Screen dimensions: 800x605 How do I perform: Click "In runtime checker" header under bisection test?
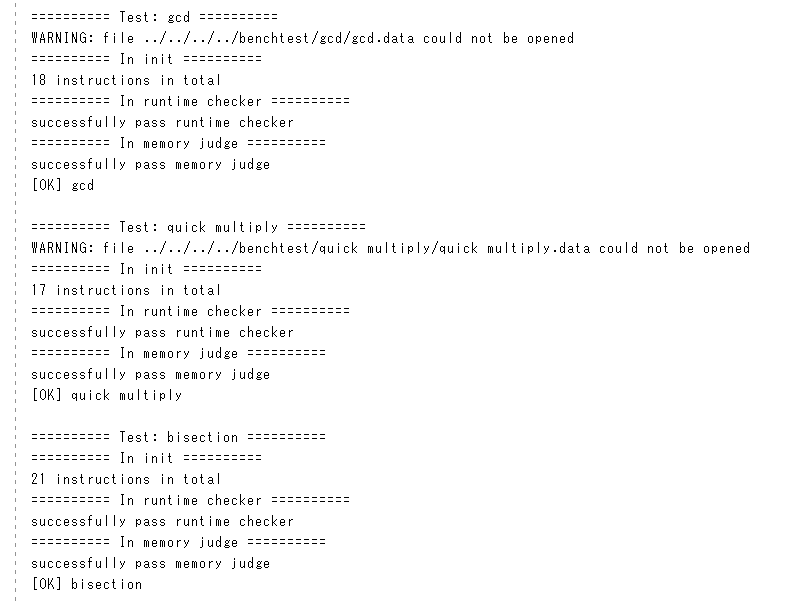pyautogui.click(x=190, y=500)
